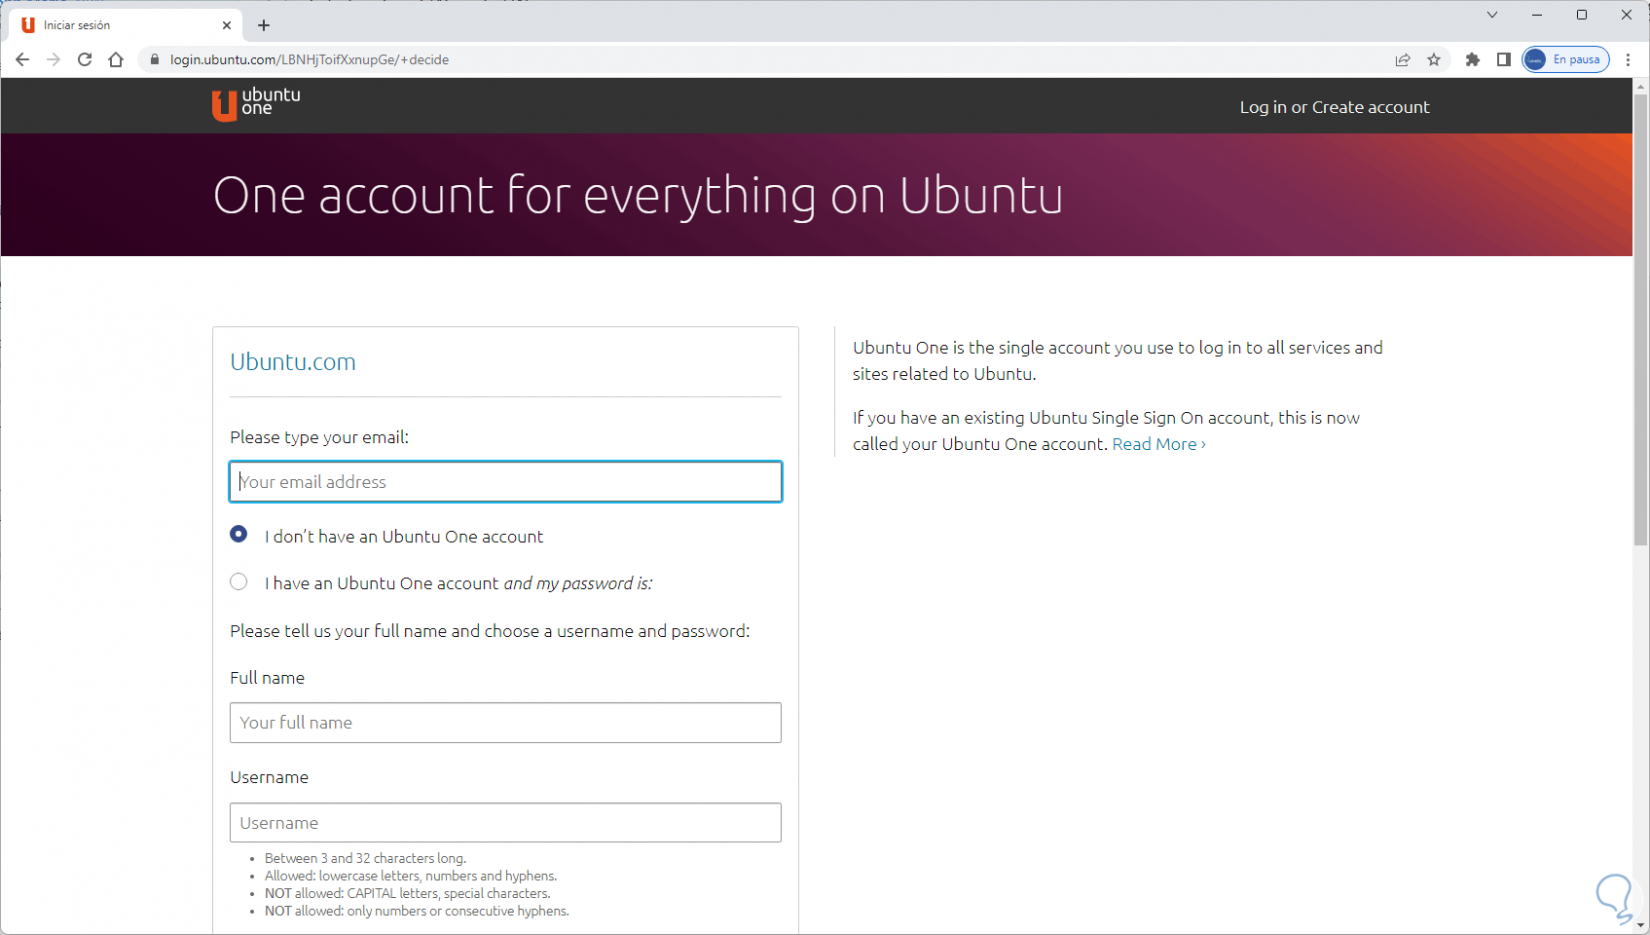Click the browser back arrow
Screen dimensions: 1650x935
point(22,60)
